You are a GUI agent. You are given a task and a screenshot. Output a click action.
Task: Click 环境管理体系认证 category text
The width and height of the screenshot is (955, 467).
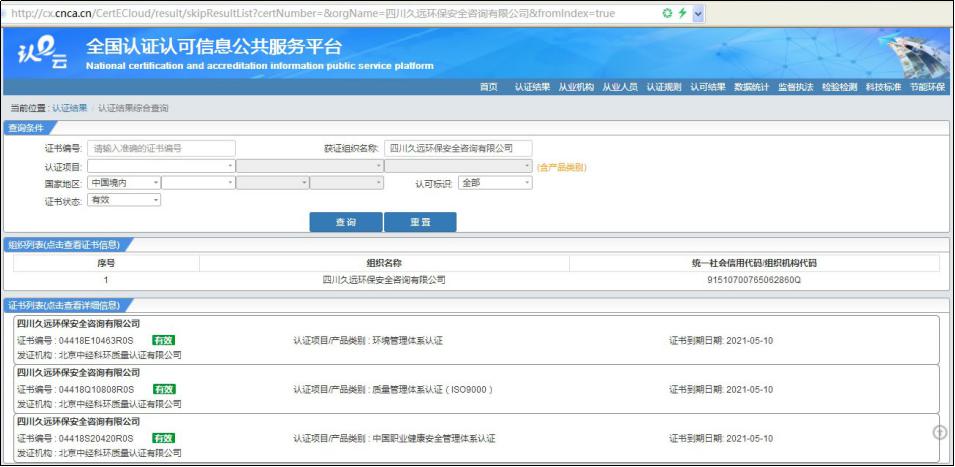407,340
